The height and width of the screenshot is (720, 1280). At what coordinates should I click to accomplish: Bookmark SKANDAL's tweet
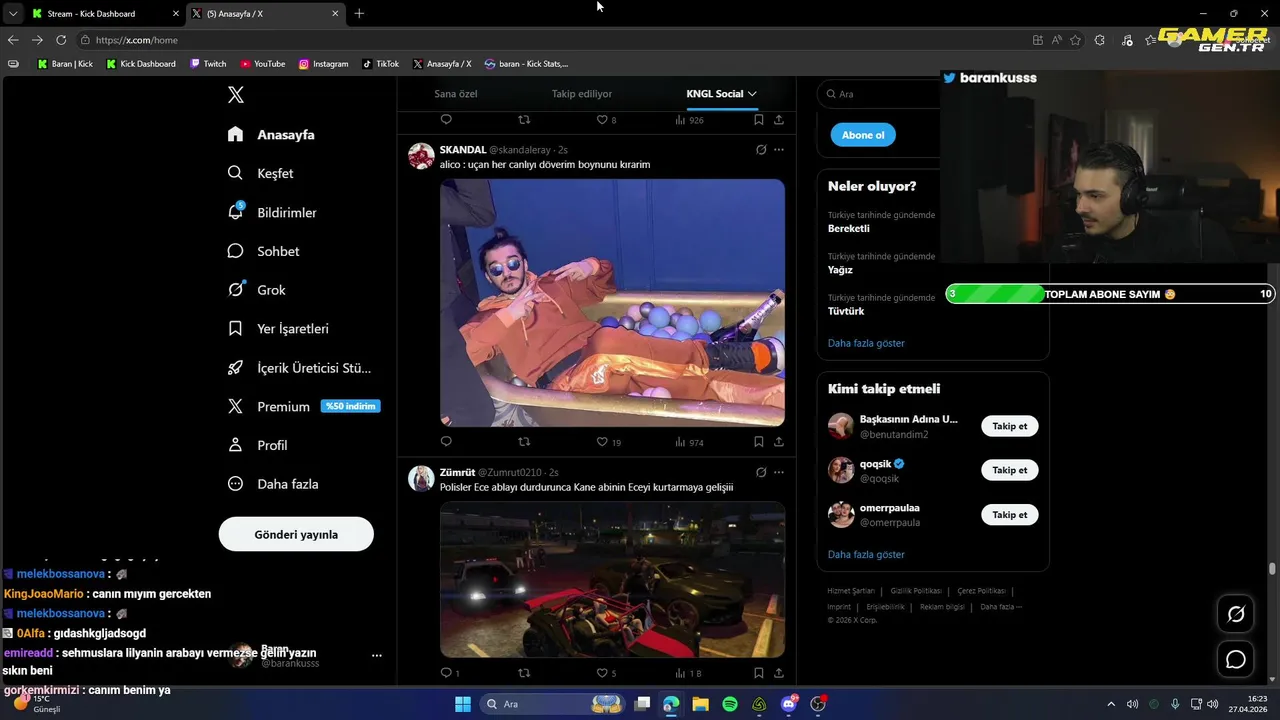click(x=759, y=442)
